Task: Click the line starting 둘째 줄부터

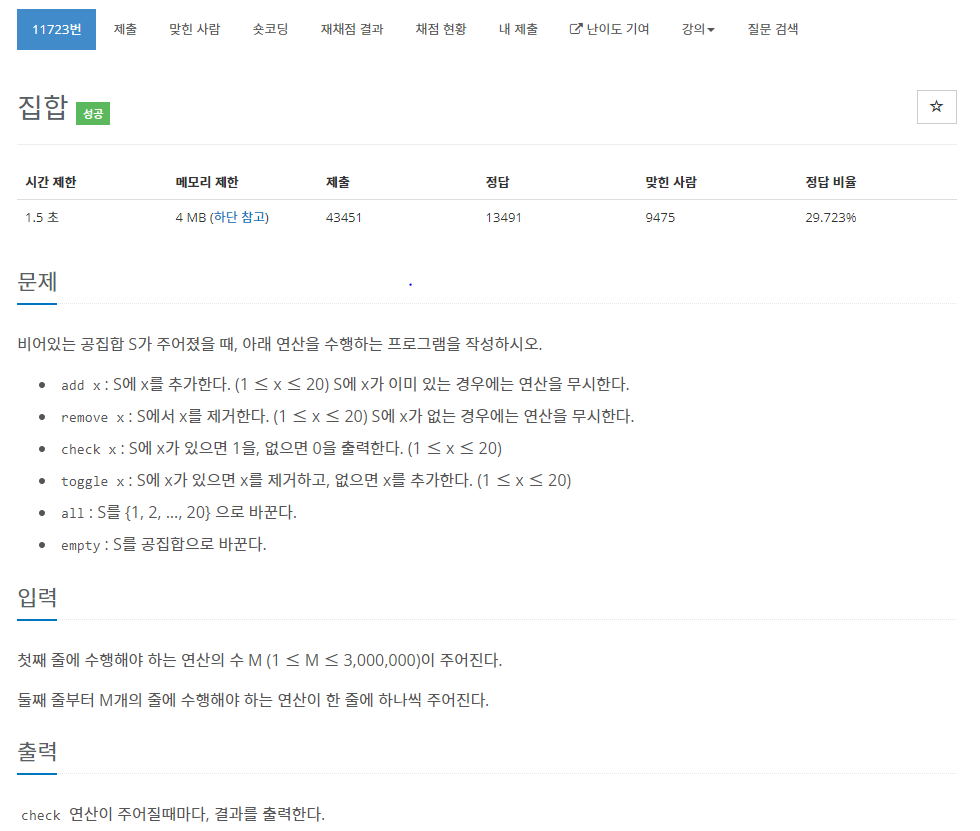Action: coord(252,700)
